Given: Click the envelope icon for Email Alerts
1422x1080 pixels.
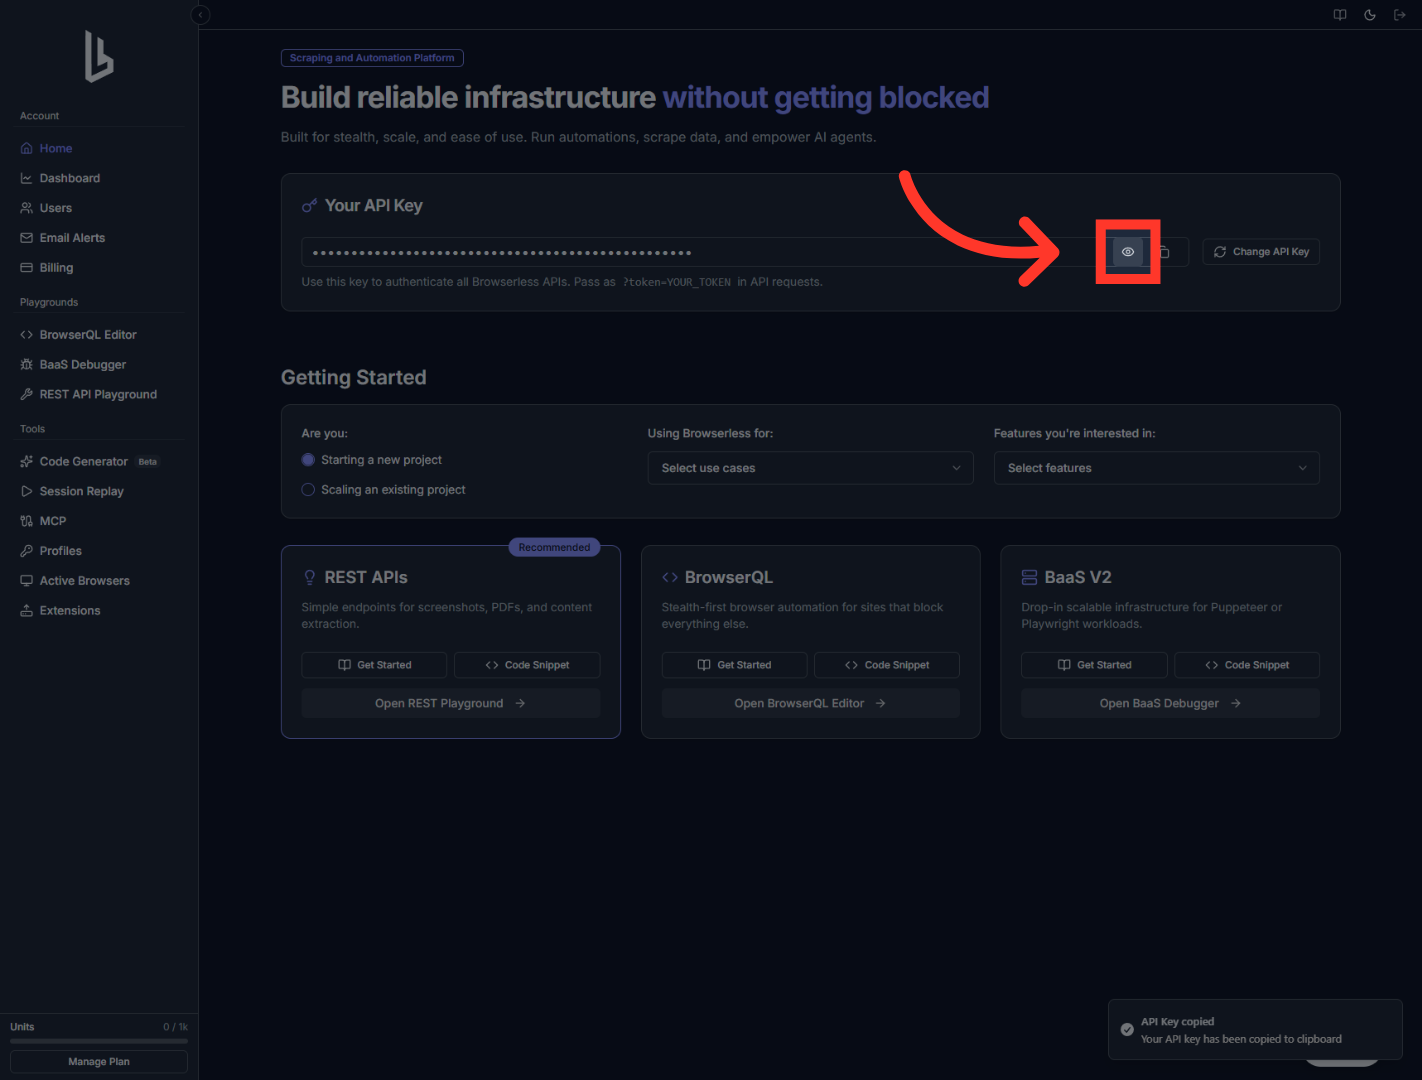Looking at the screenshot, I should (27, 238).
